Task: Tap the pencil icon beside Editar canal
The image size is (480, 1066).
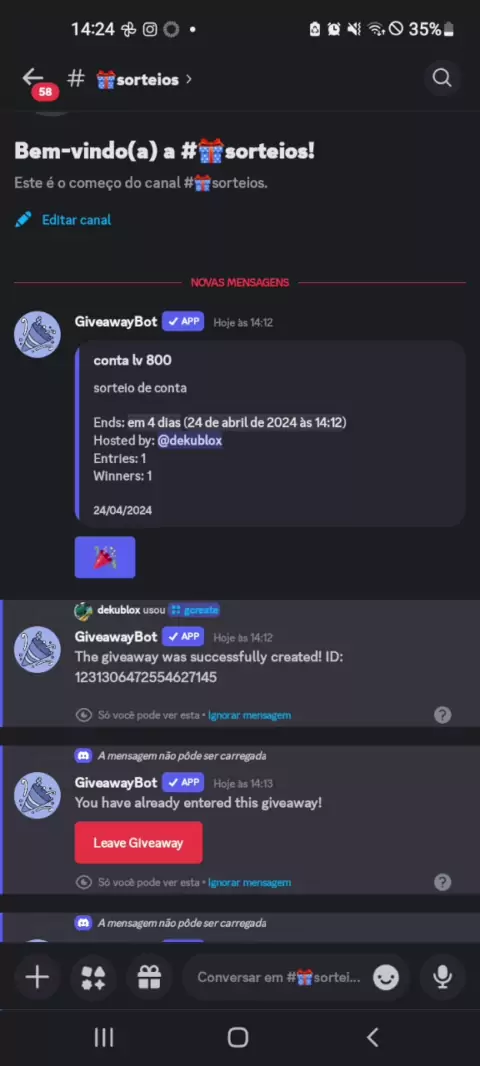Action: point(23,220)
